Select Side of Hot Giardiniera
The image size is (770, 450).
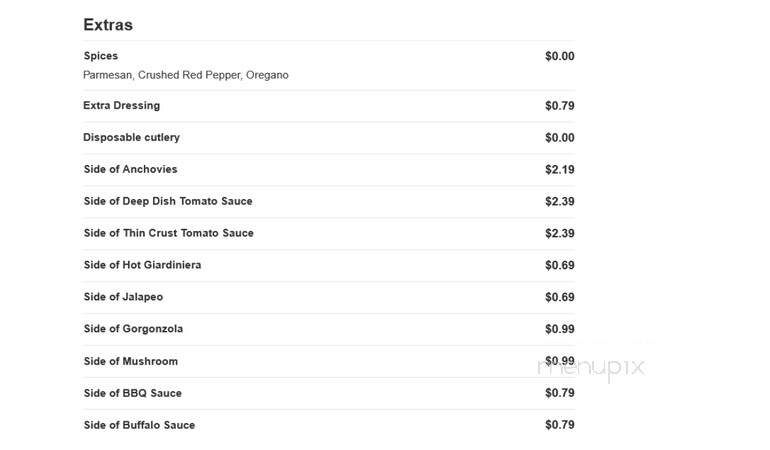(329, 265)
